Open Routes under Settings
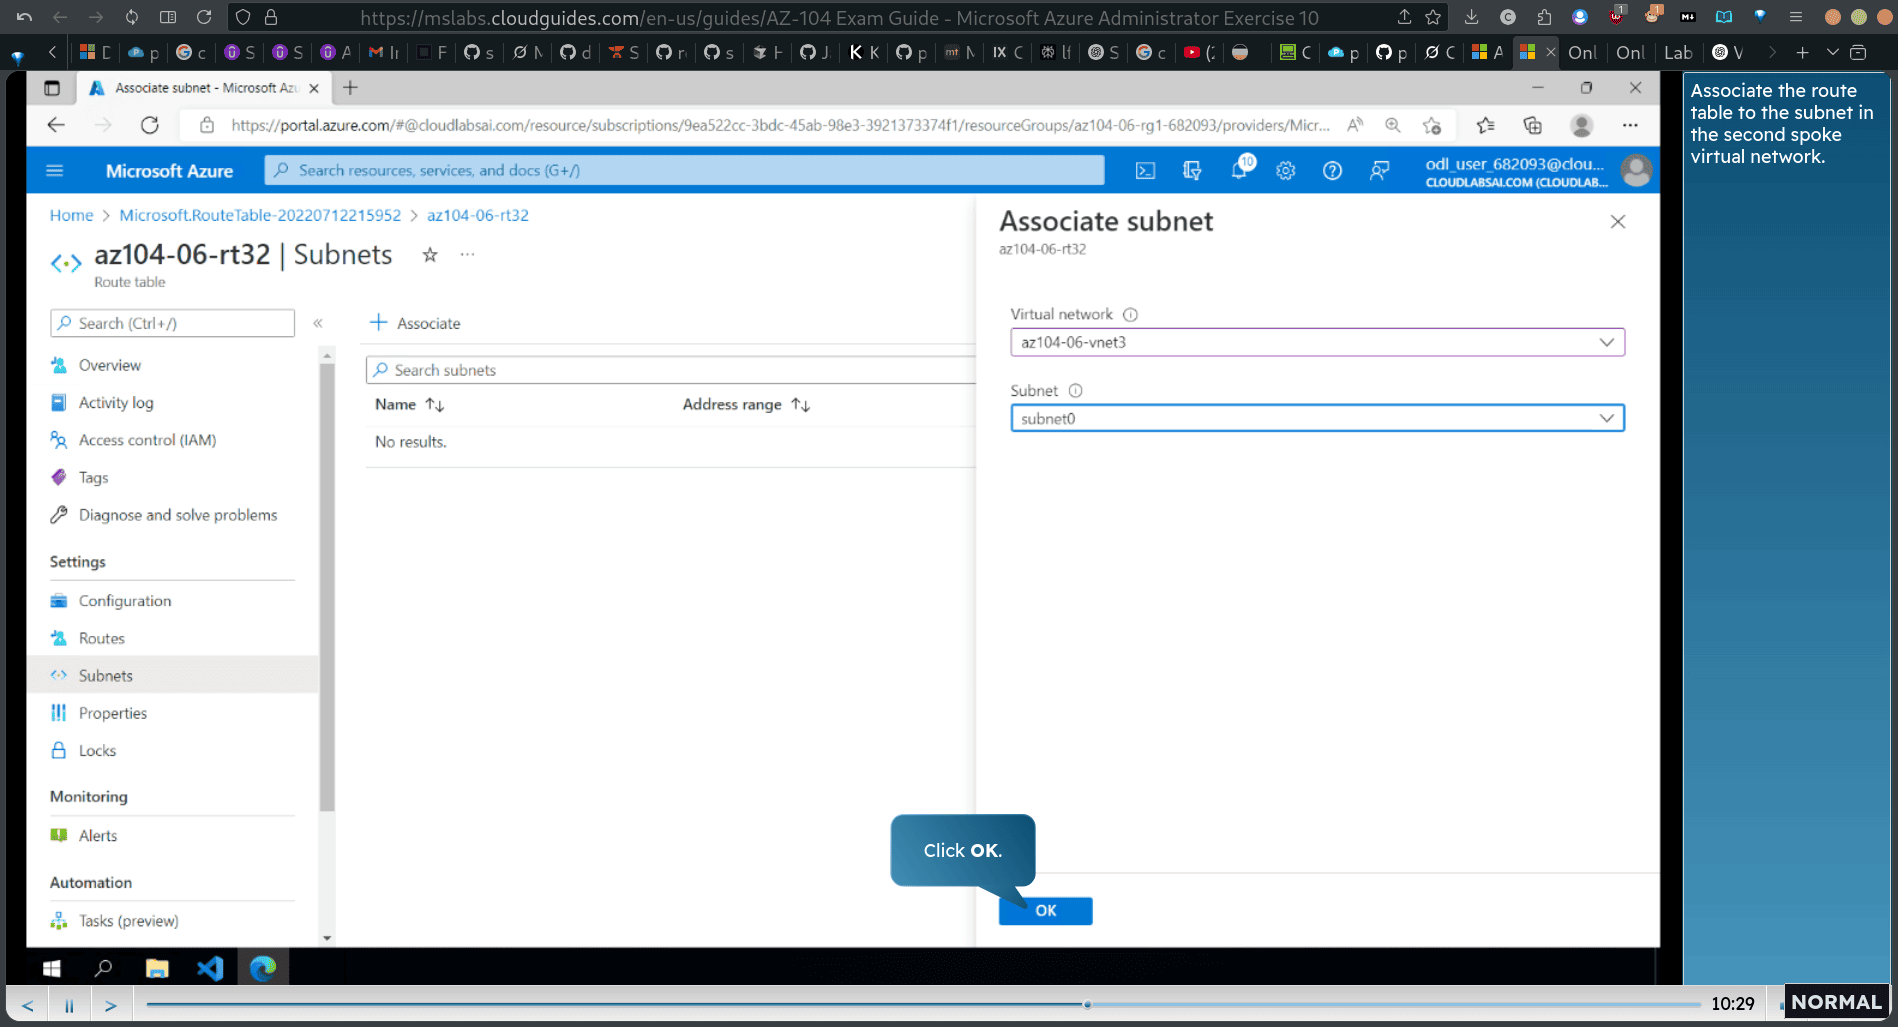 pos(101,638)
